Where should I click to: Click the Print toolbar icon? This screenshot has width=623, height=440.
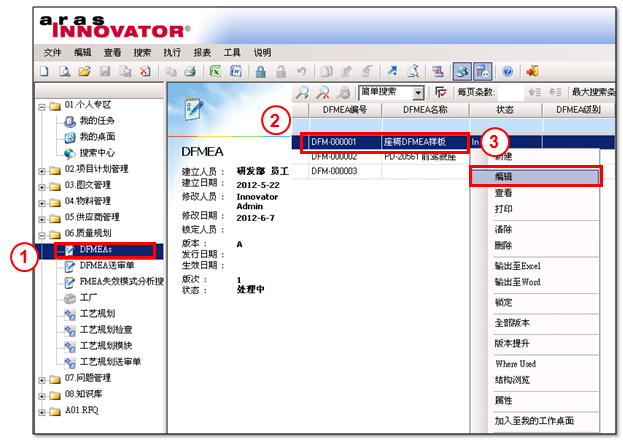point(190,72)
